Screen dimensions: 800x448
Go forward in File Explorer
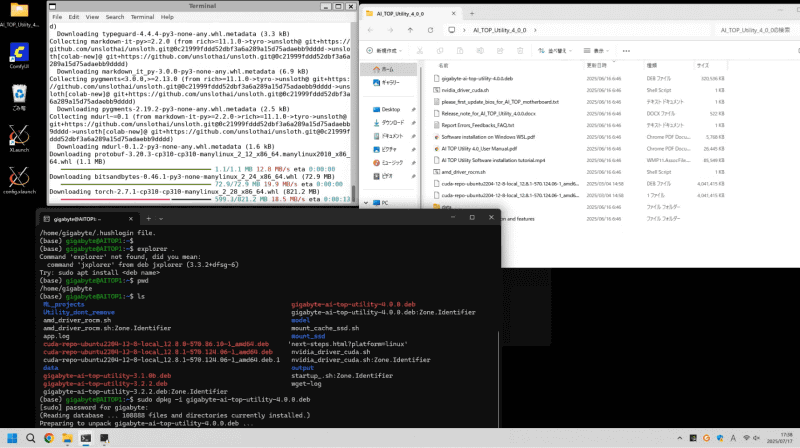pyautogui.click(x=390, y=30)
